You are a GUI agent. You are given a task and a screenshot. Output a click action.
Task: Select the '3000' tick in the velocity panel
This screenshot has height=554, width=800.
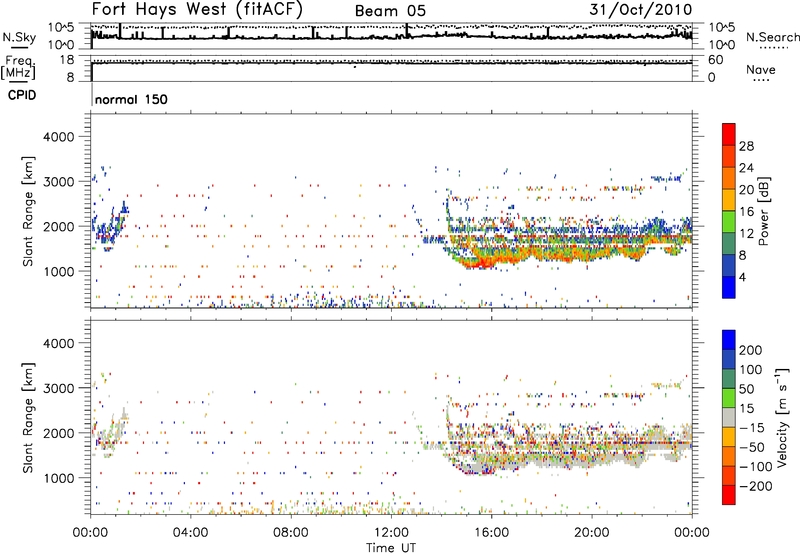pyautogui.click(x=58, y=388)
